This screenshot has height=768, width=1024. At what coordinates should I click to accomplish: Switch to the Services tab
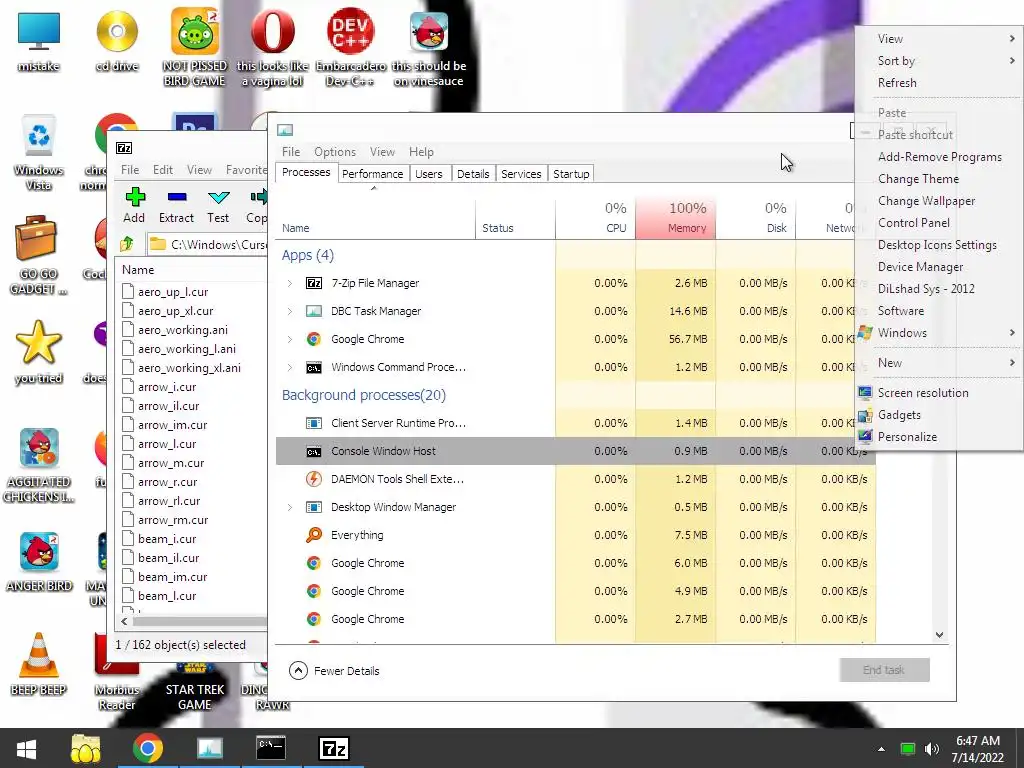pyautogui.click(x=521, y=174)
